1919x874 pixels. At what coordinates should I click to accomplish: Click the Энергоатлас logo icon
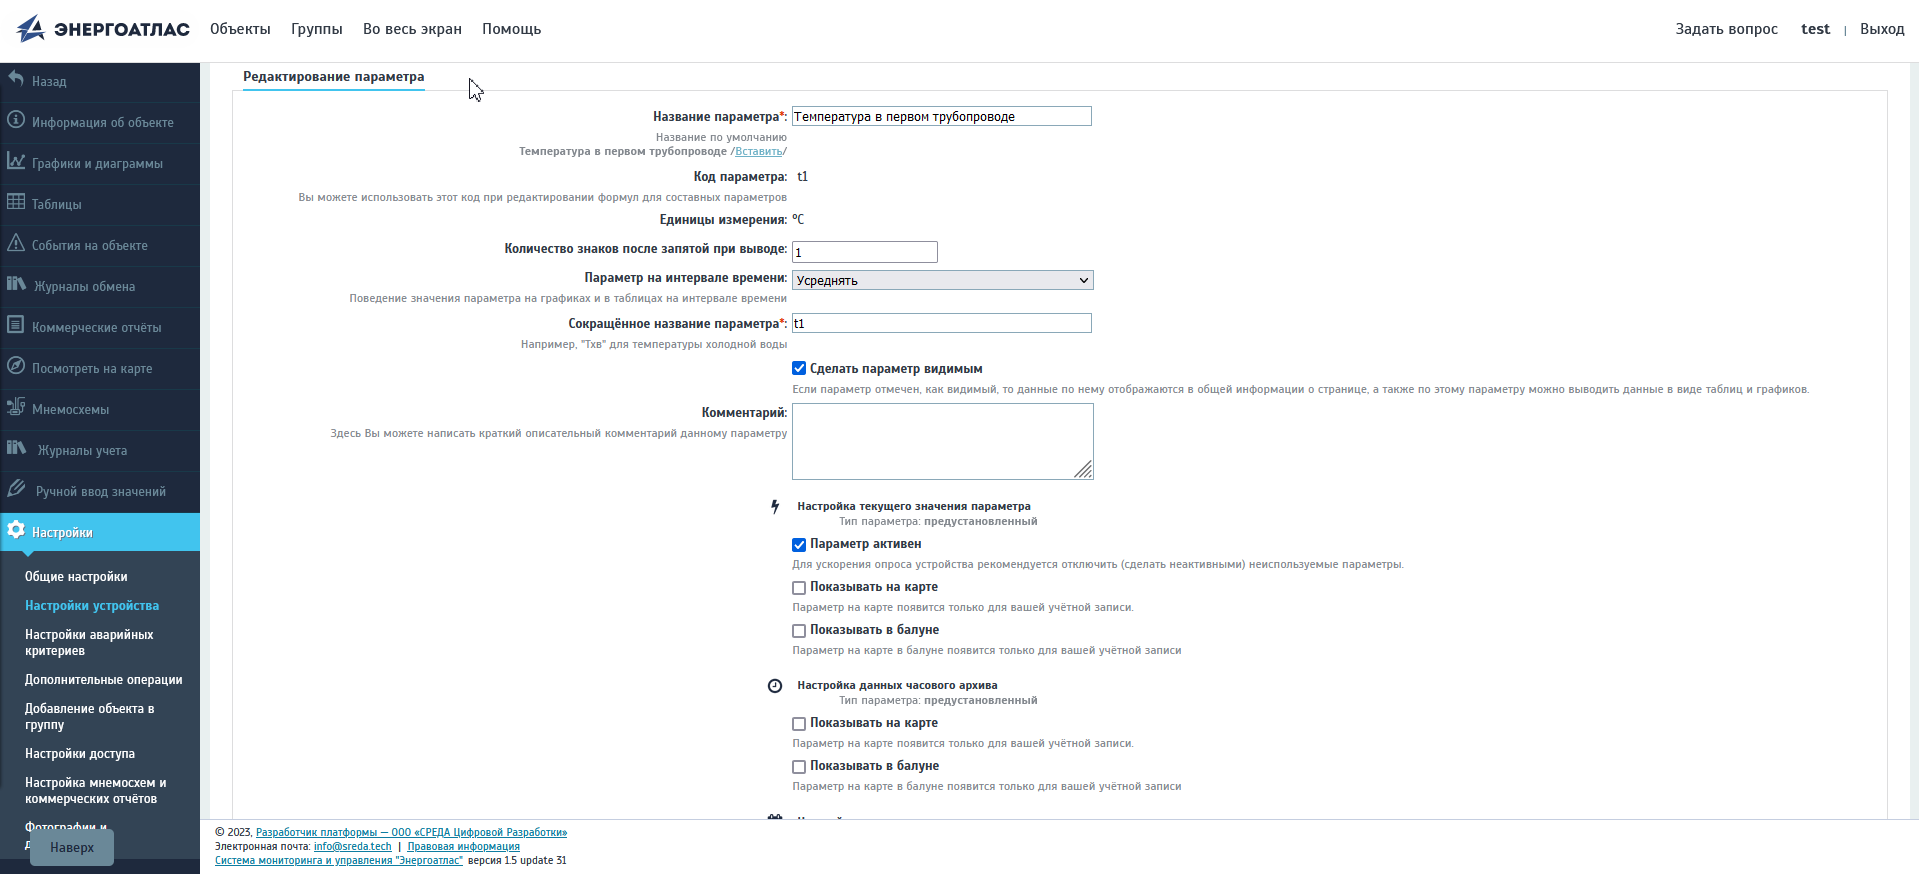pos(31,28)
